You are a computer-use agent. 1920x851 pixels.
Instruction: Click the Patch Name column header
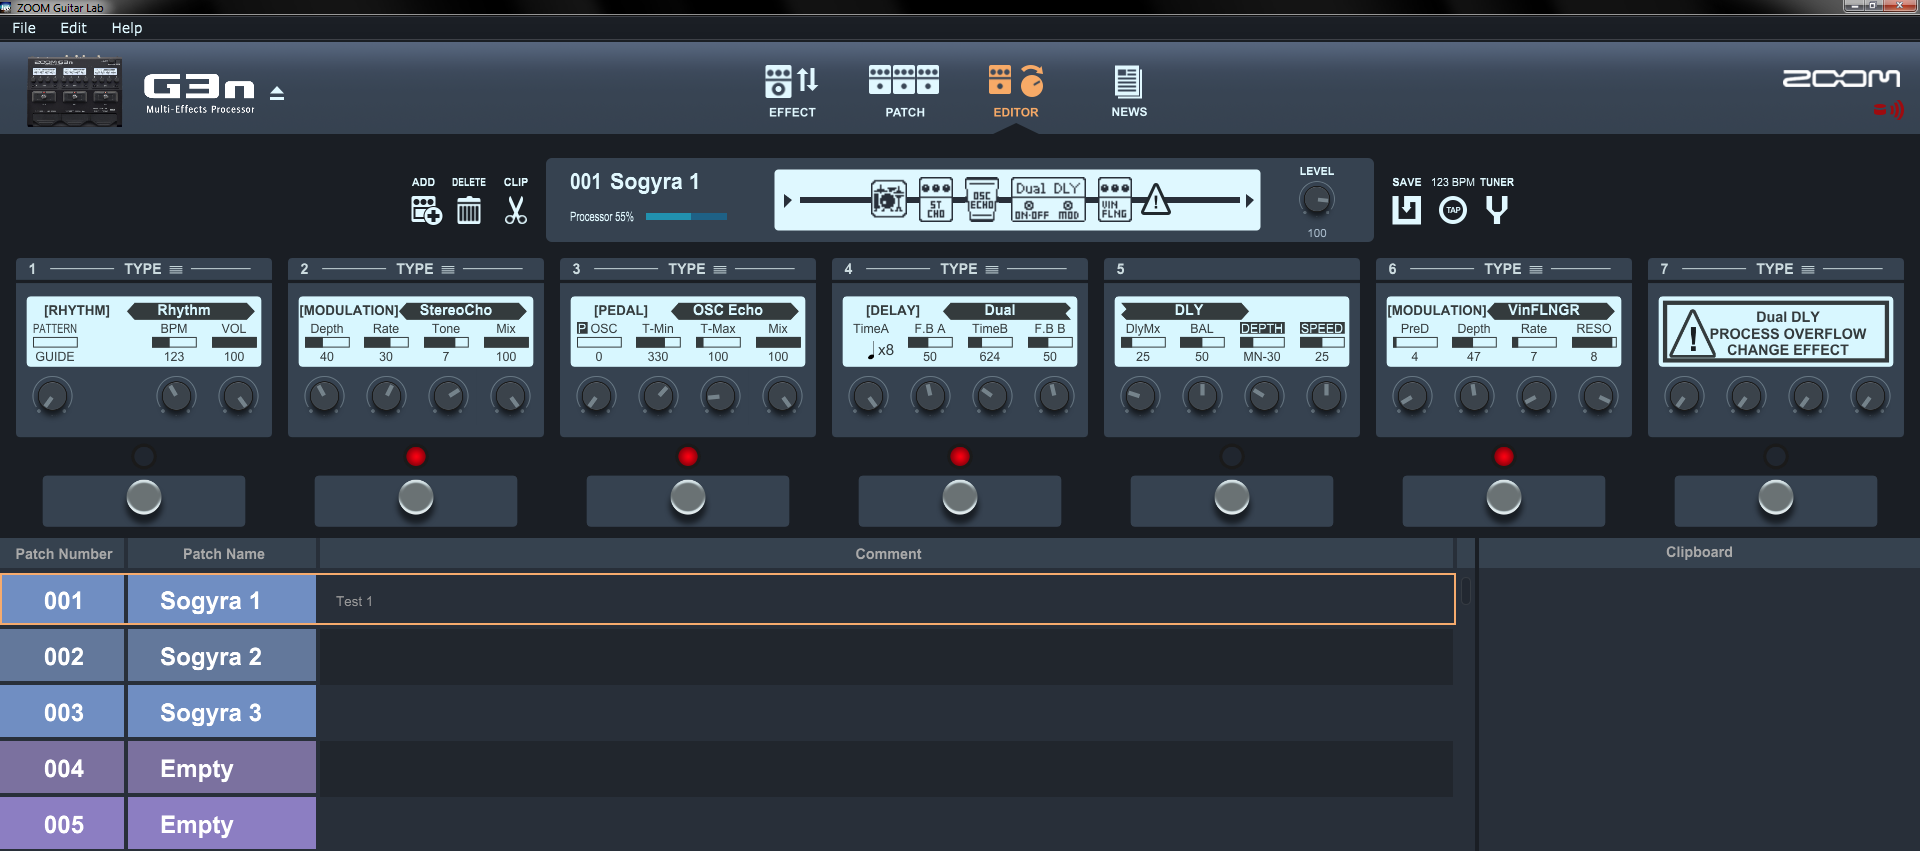223,554
